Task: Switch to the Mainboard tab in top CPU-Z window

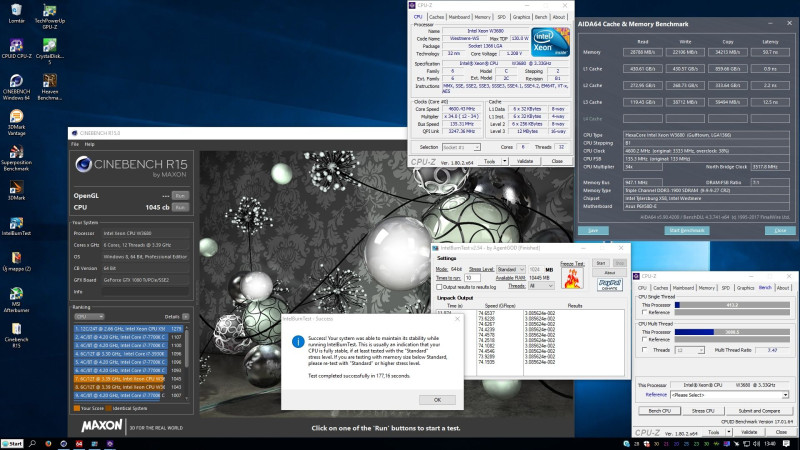Action: click(x=459, y=17)
